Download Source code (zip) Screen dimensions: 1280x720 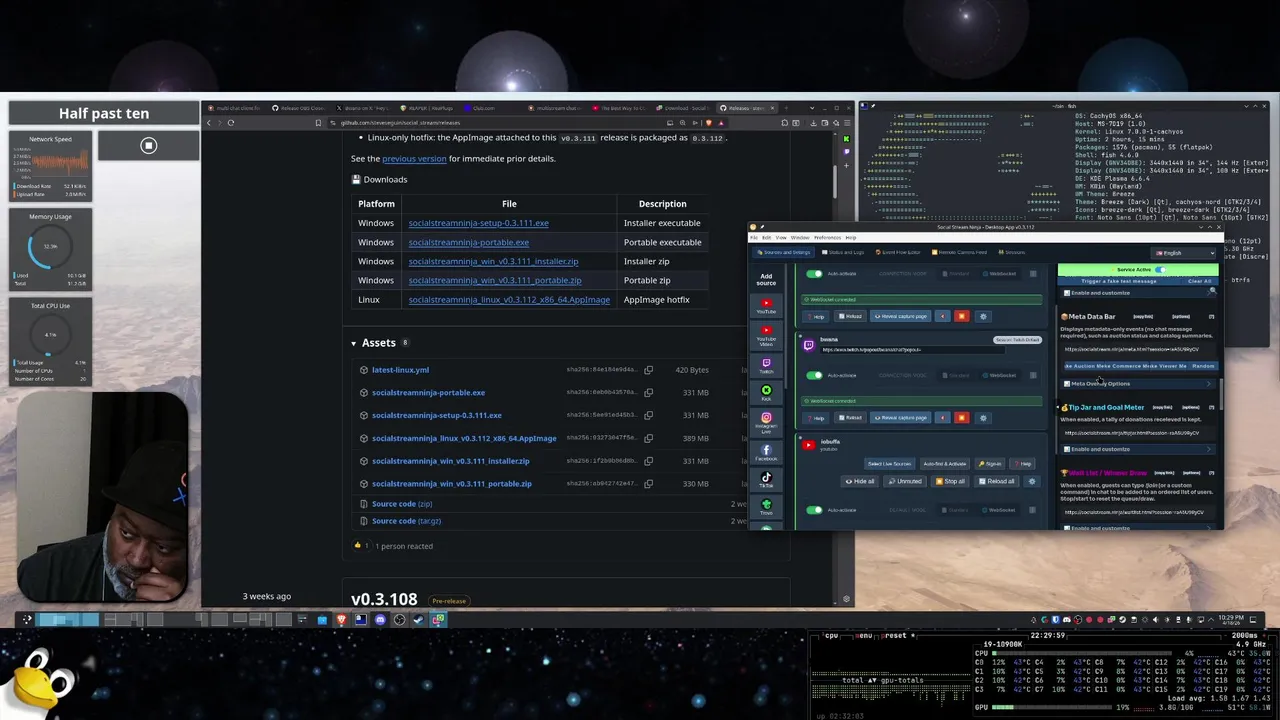402,504
